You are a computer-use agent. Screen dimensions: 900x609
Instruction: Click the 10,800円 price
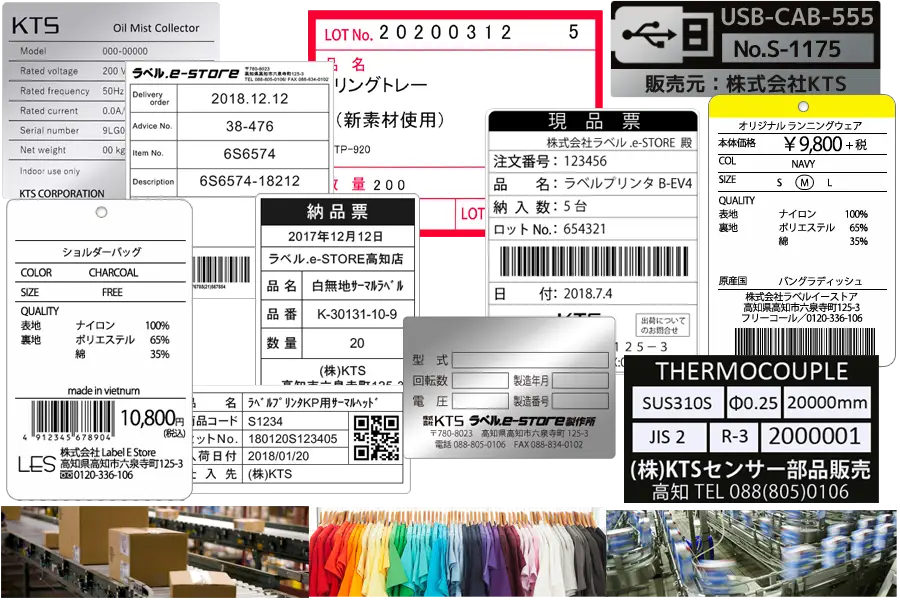pyautogui.click(x=152, y=418)
